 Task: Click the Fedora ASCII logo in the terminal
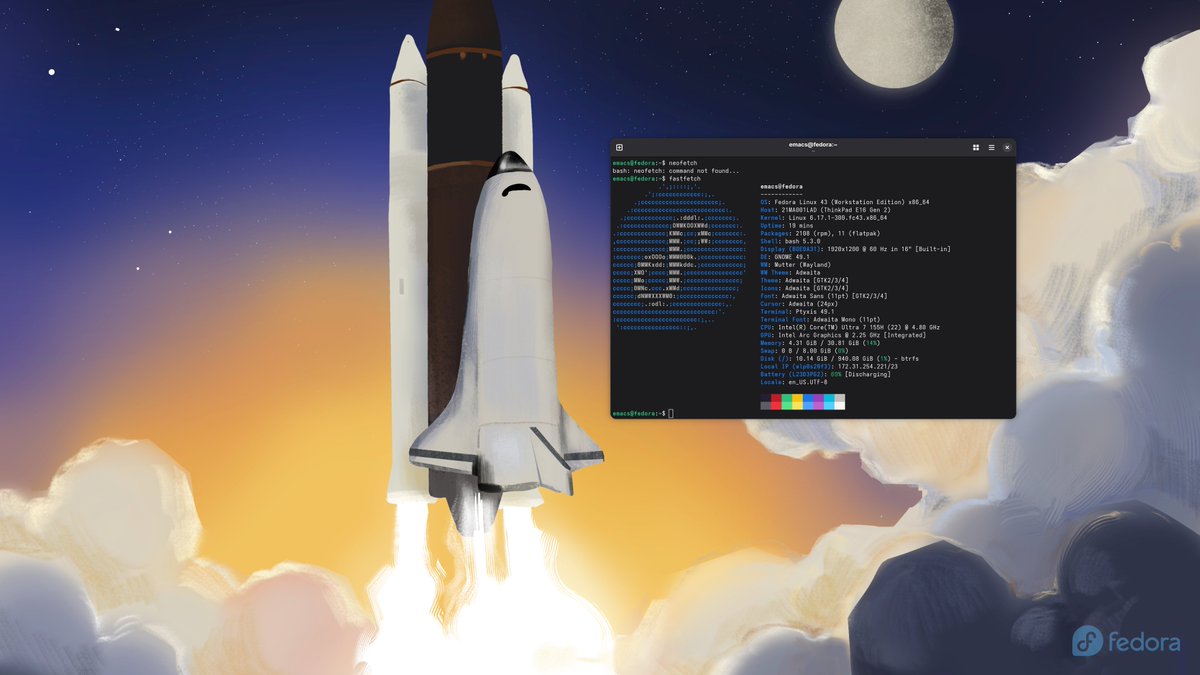tap(680, 257)
